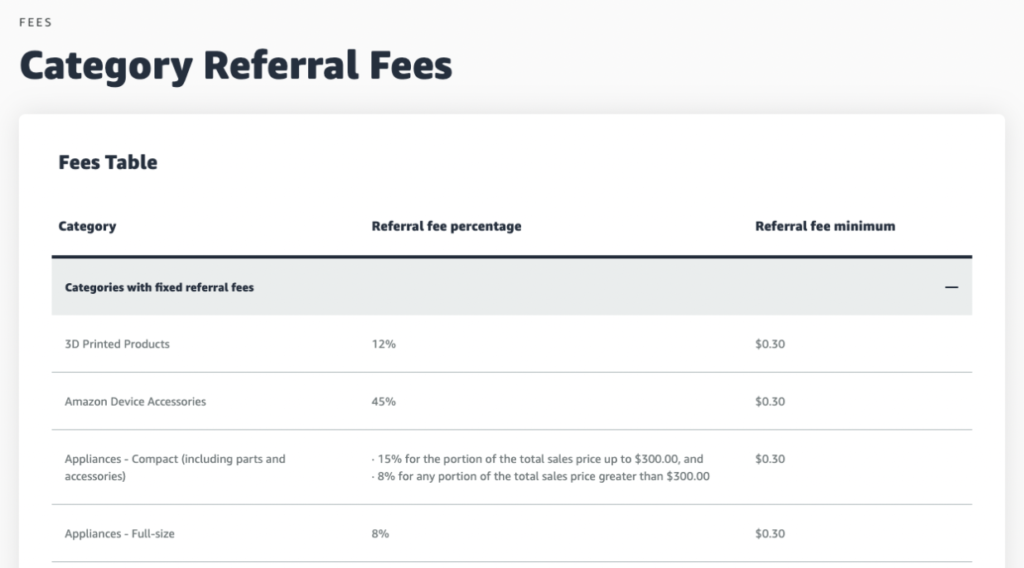Click the 45% fee for Amazon Device Accessories

[383, 402]
